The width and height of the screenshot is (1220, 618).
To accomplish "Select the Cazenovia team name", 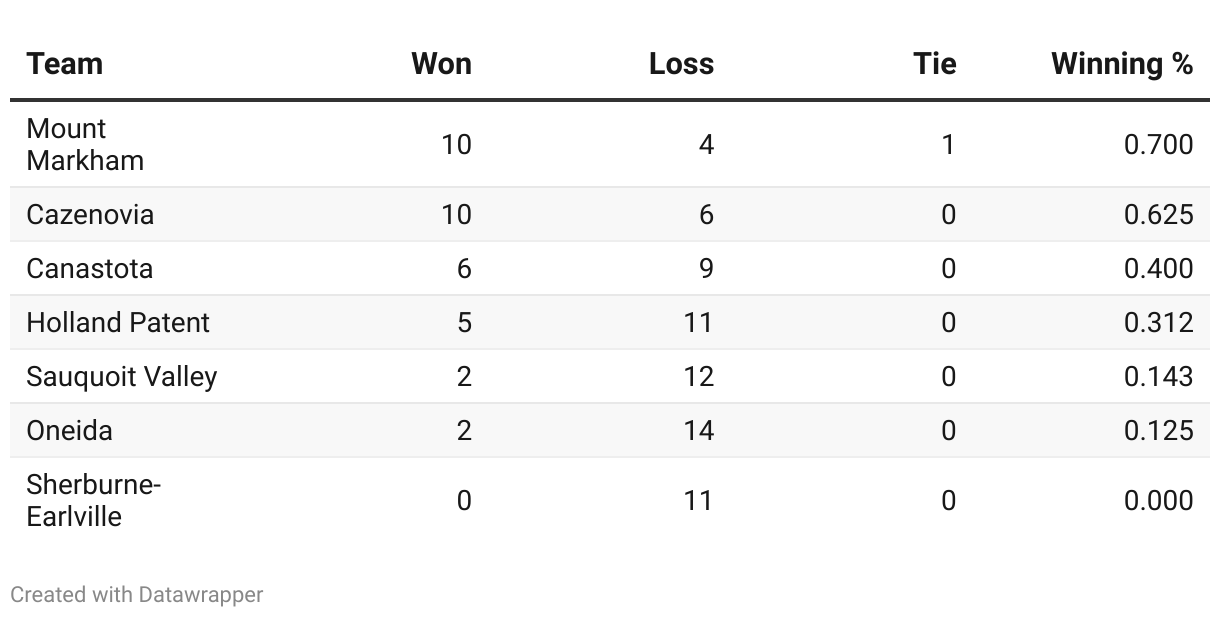I will (x=90, y=215).
